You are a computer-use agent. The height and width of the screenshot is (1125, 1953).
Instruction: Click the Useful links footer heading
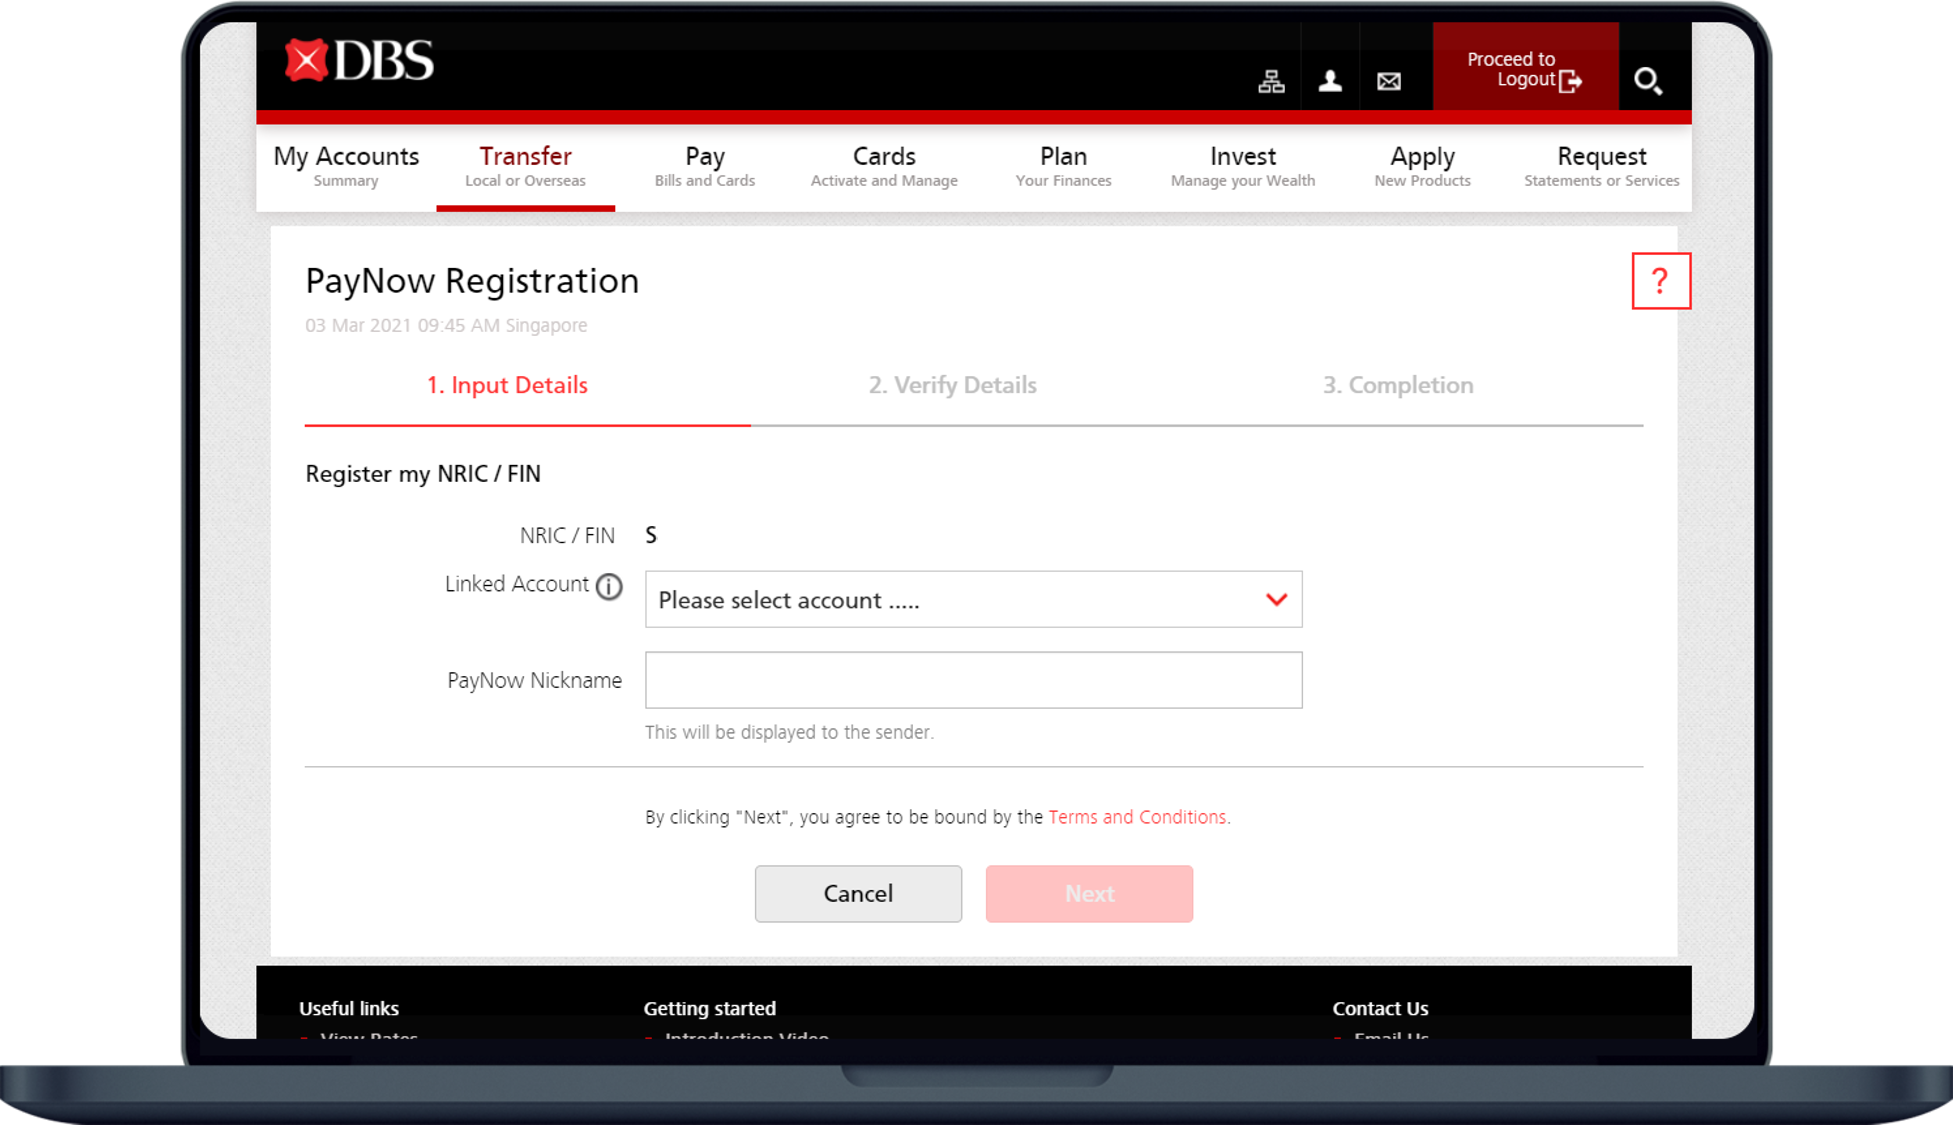[x=349, y=1009]
